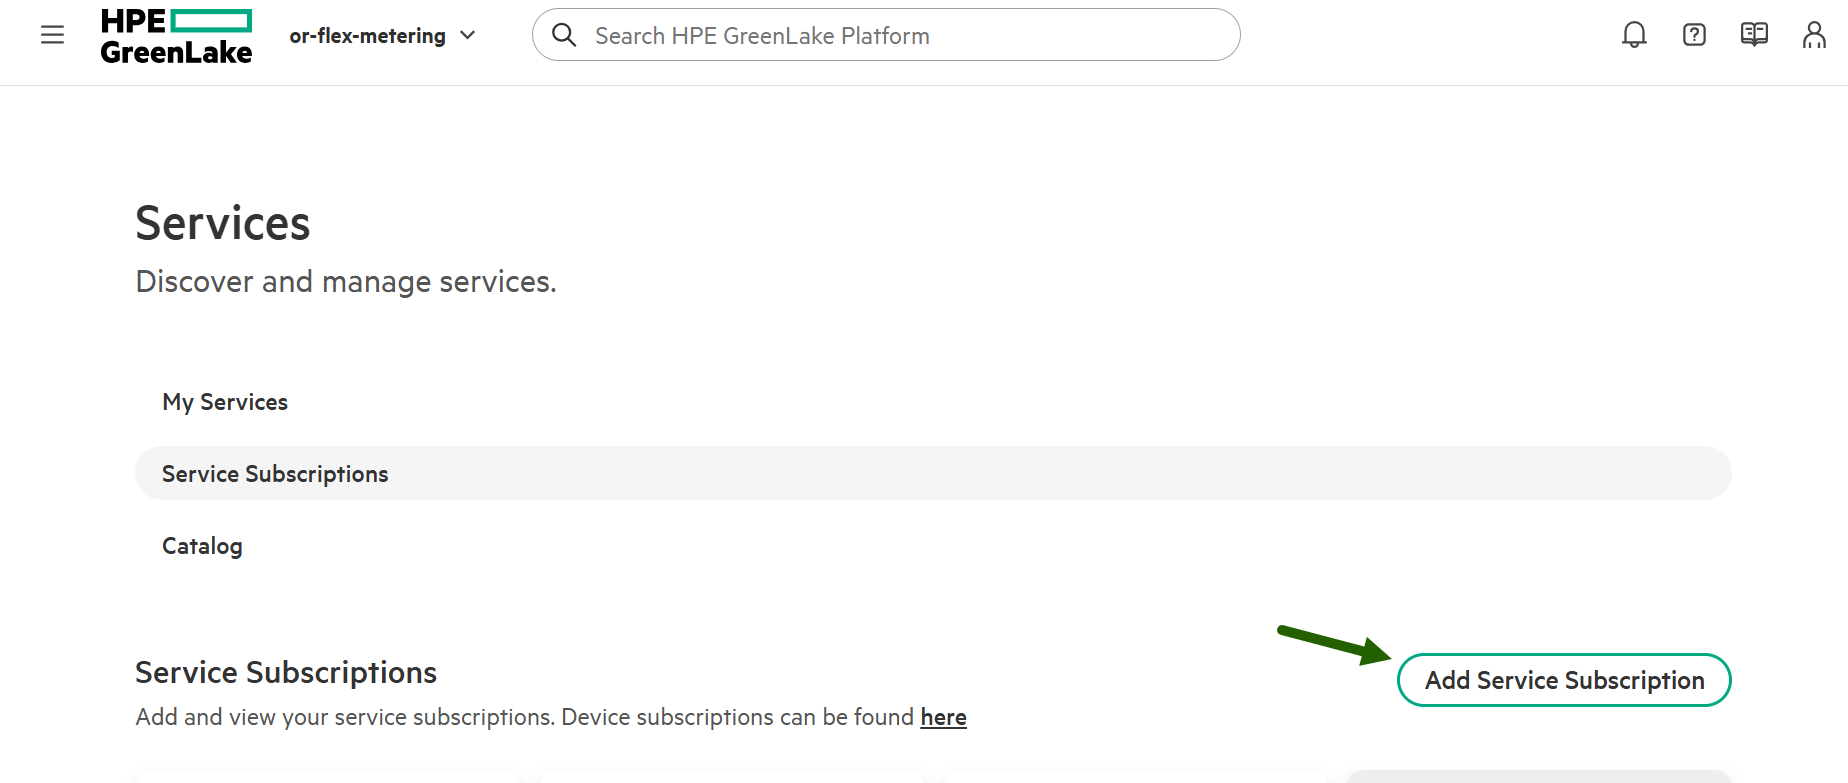The image size is (1848, 783).
Task: Open the help question mark icon
Action: [1694, 35]
